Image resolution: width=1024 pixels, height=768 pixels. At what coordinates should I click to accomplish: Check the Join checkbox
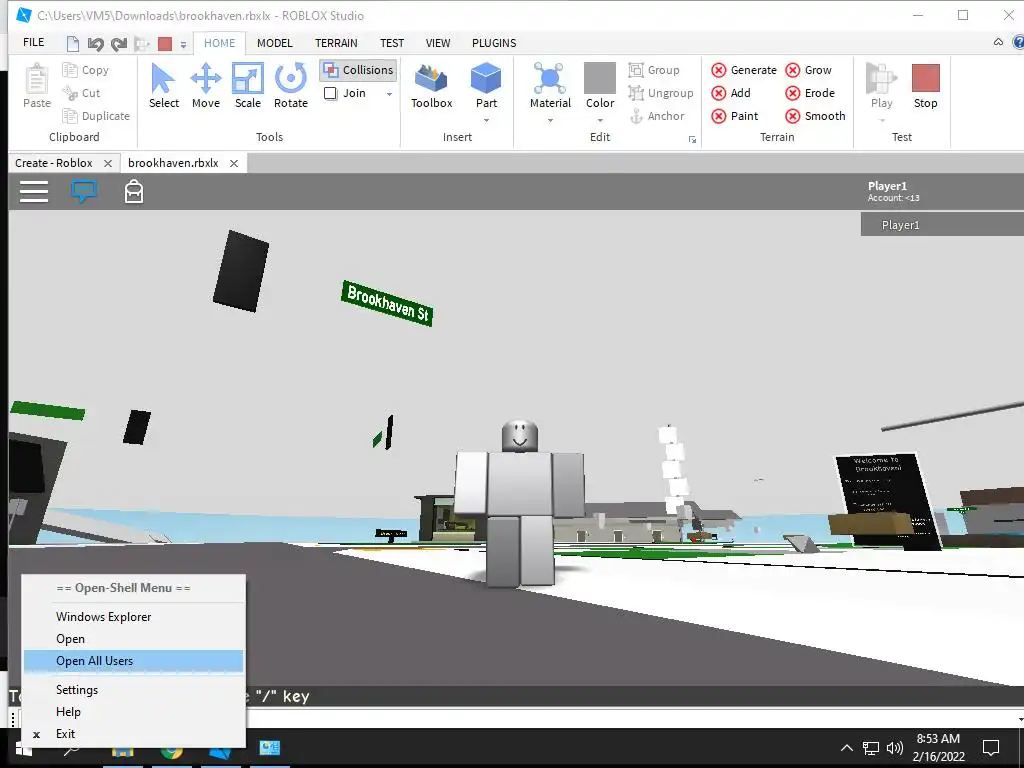tap(330, 93)
